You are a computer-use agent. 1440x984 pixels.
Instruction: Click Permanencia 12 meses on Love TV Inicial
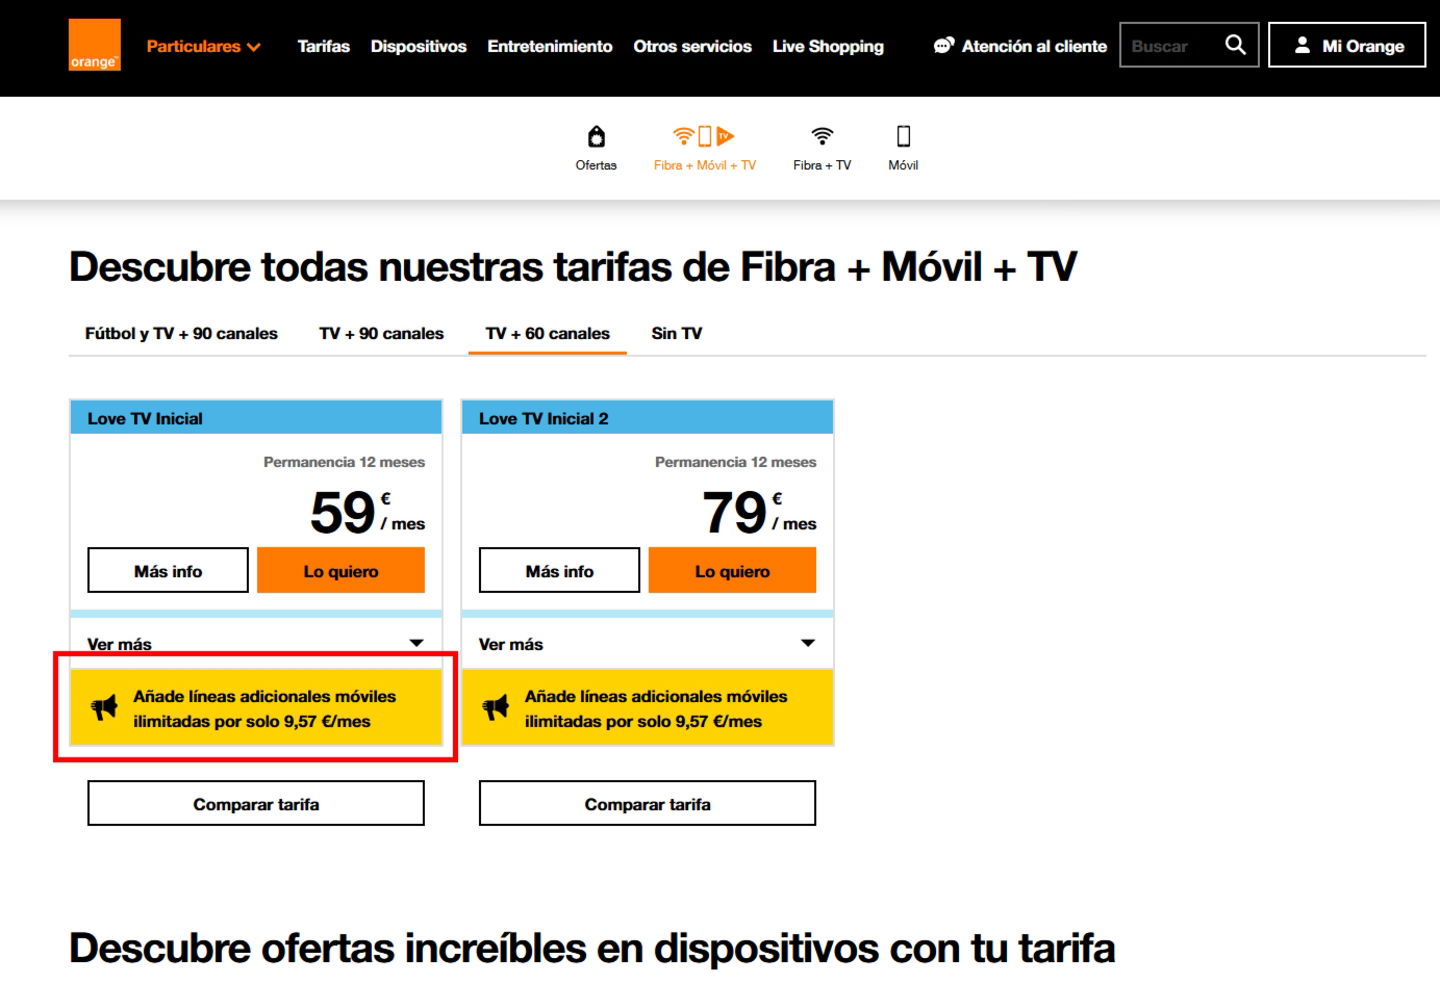coord(344,462)
